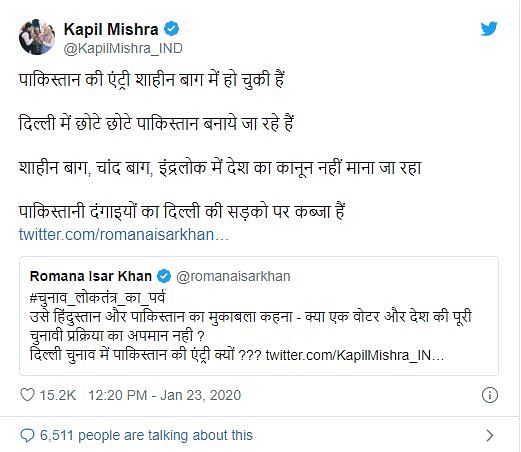Click the @romanaisarkhan handle in quote
The width and height of the screenshot is (521, 452).
coord(233,276)
